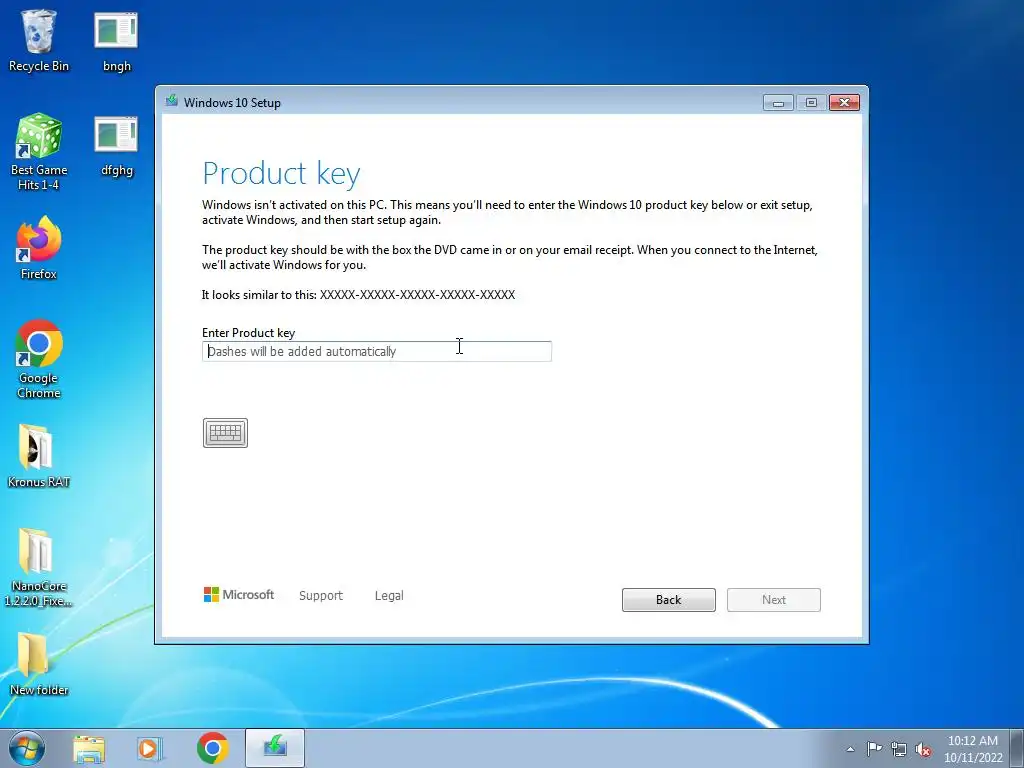This screenshot has height=768, width=1024.
Task: Select the Kronus RAT folder
Action: [x=39, y=456]
